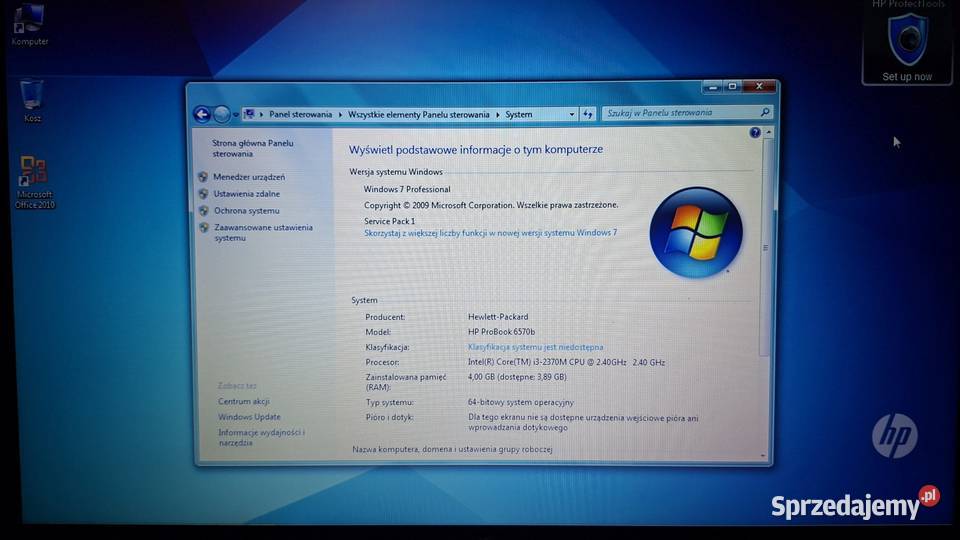This screenshot has width=960, height=540.
Task: Click the Szukaj w Panelu sterowania search field
Action: [680, 113]
